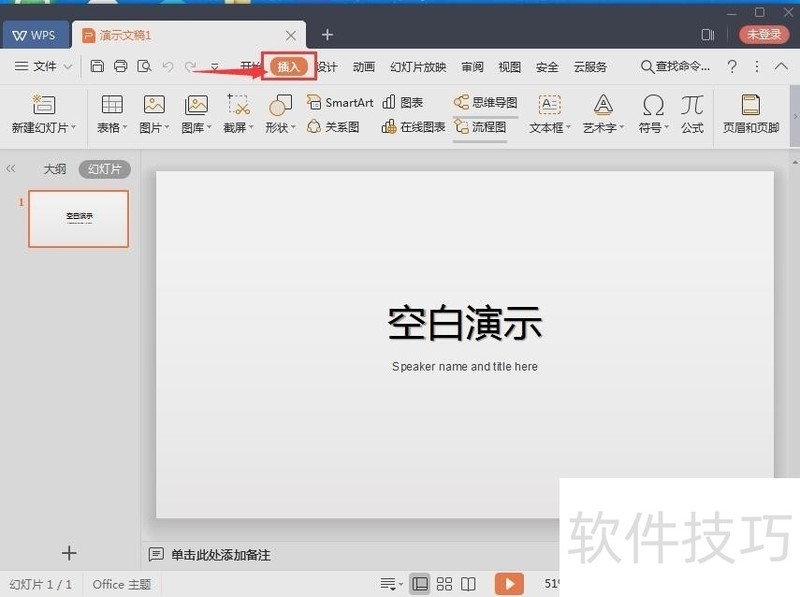This screenshot has width=800, height=597.
Task: Select the 演示文稿1 document tab
Action: click(x=189, y=35)
